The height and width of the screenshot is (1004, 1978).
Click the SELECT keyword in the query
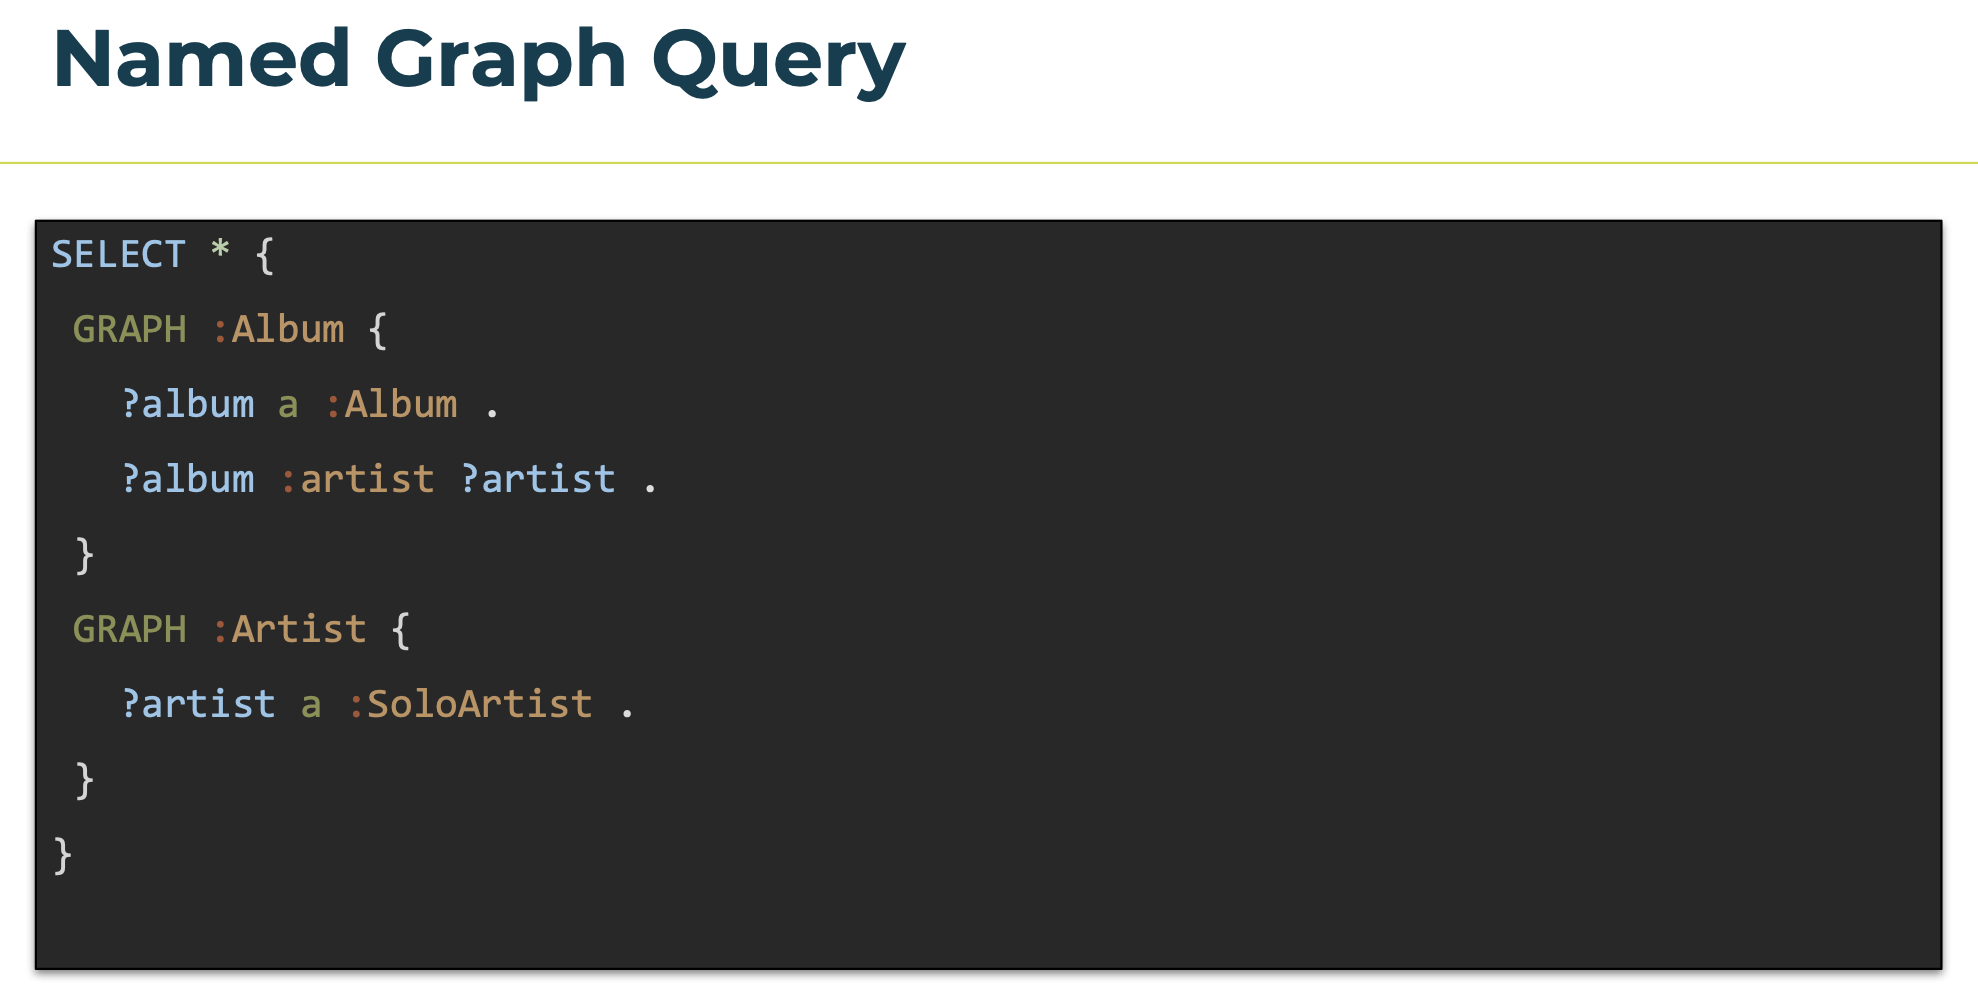119,254
